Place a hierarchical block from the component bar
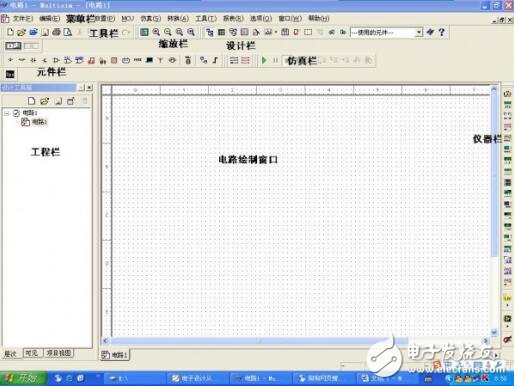The image size is (514, 386). pos(203,60)
